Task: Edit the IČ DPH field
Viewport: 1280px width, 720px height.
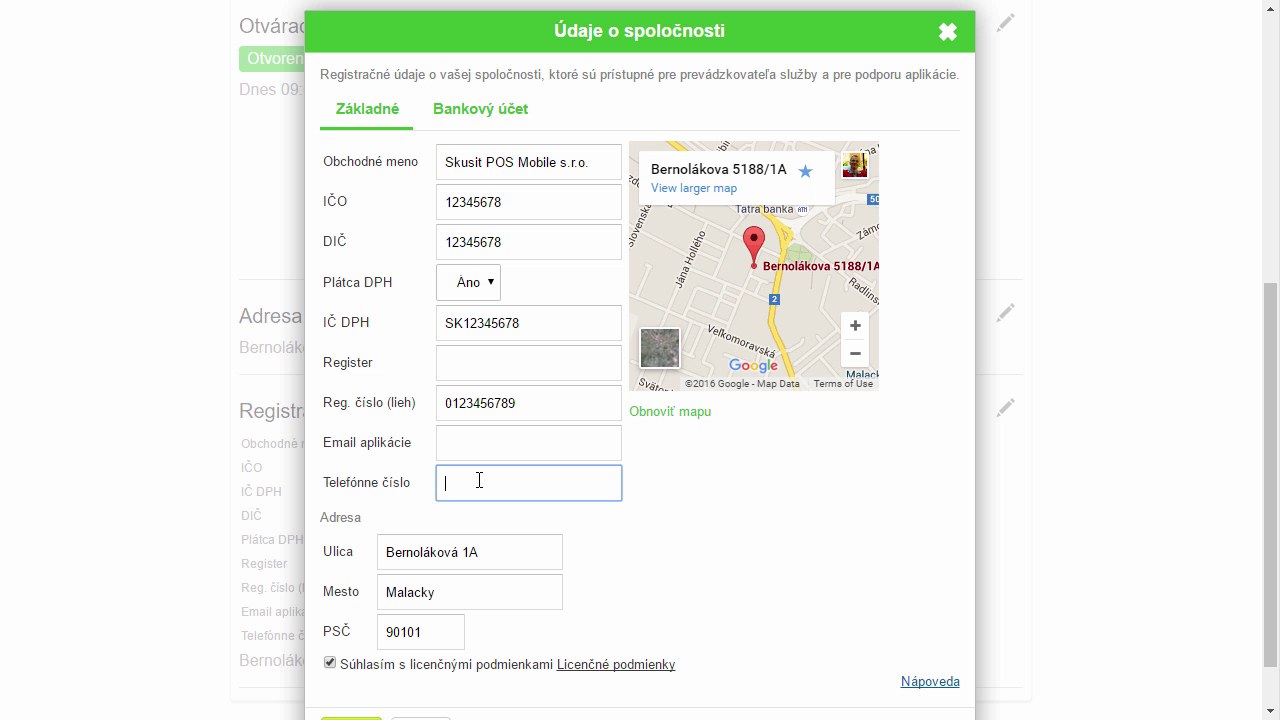Action: click(x=528, y=323)
